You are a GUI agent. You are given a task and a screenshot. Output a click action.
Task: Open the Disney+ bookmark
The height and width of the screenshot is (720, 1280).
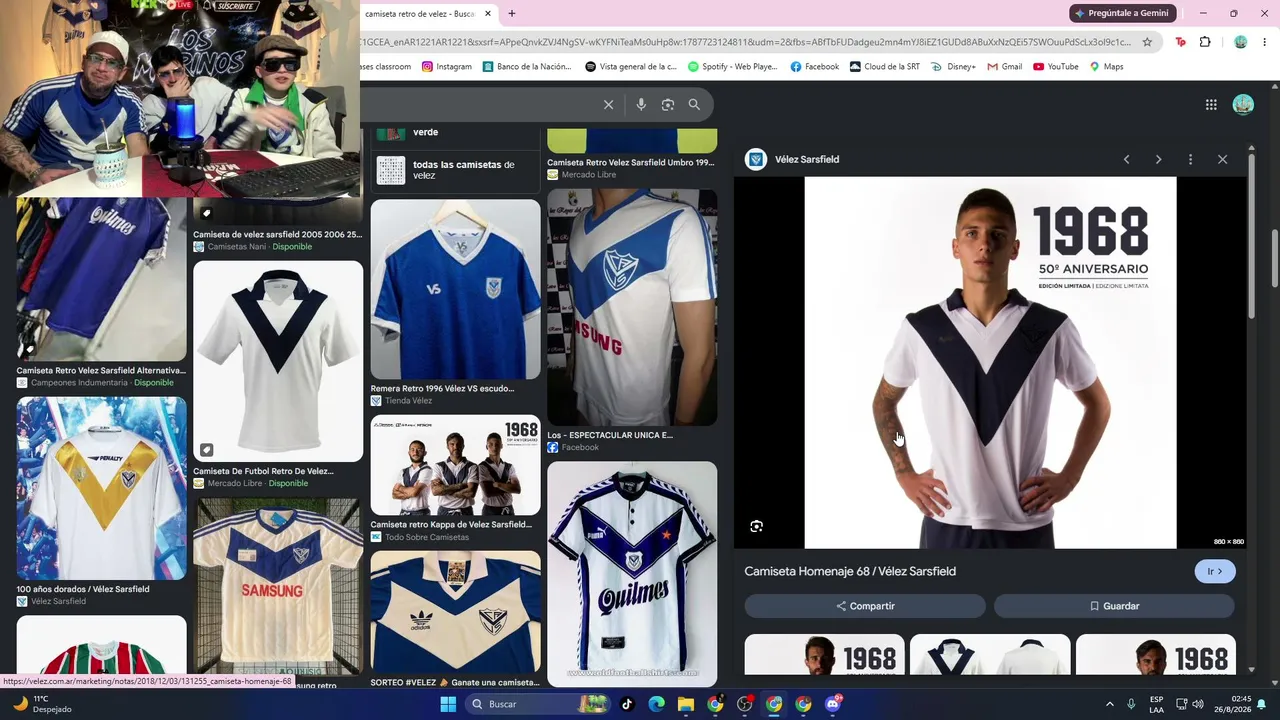point(953,67)
